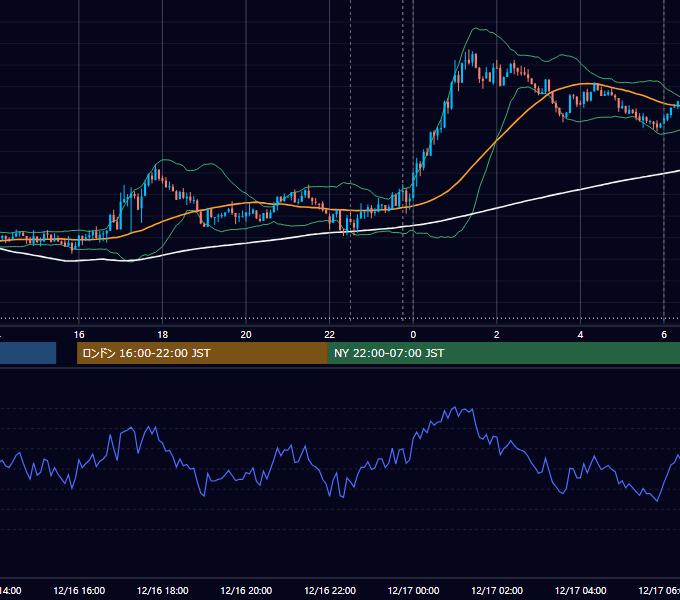The width and height of the screenshot is (680, 600).
Task: Click the 12/16 20:00 date label
Action: 246,590
